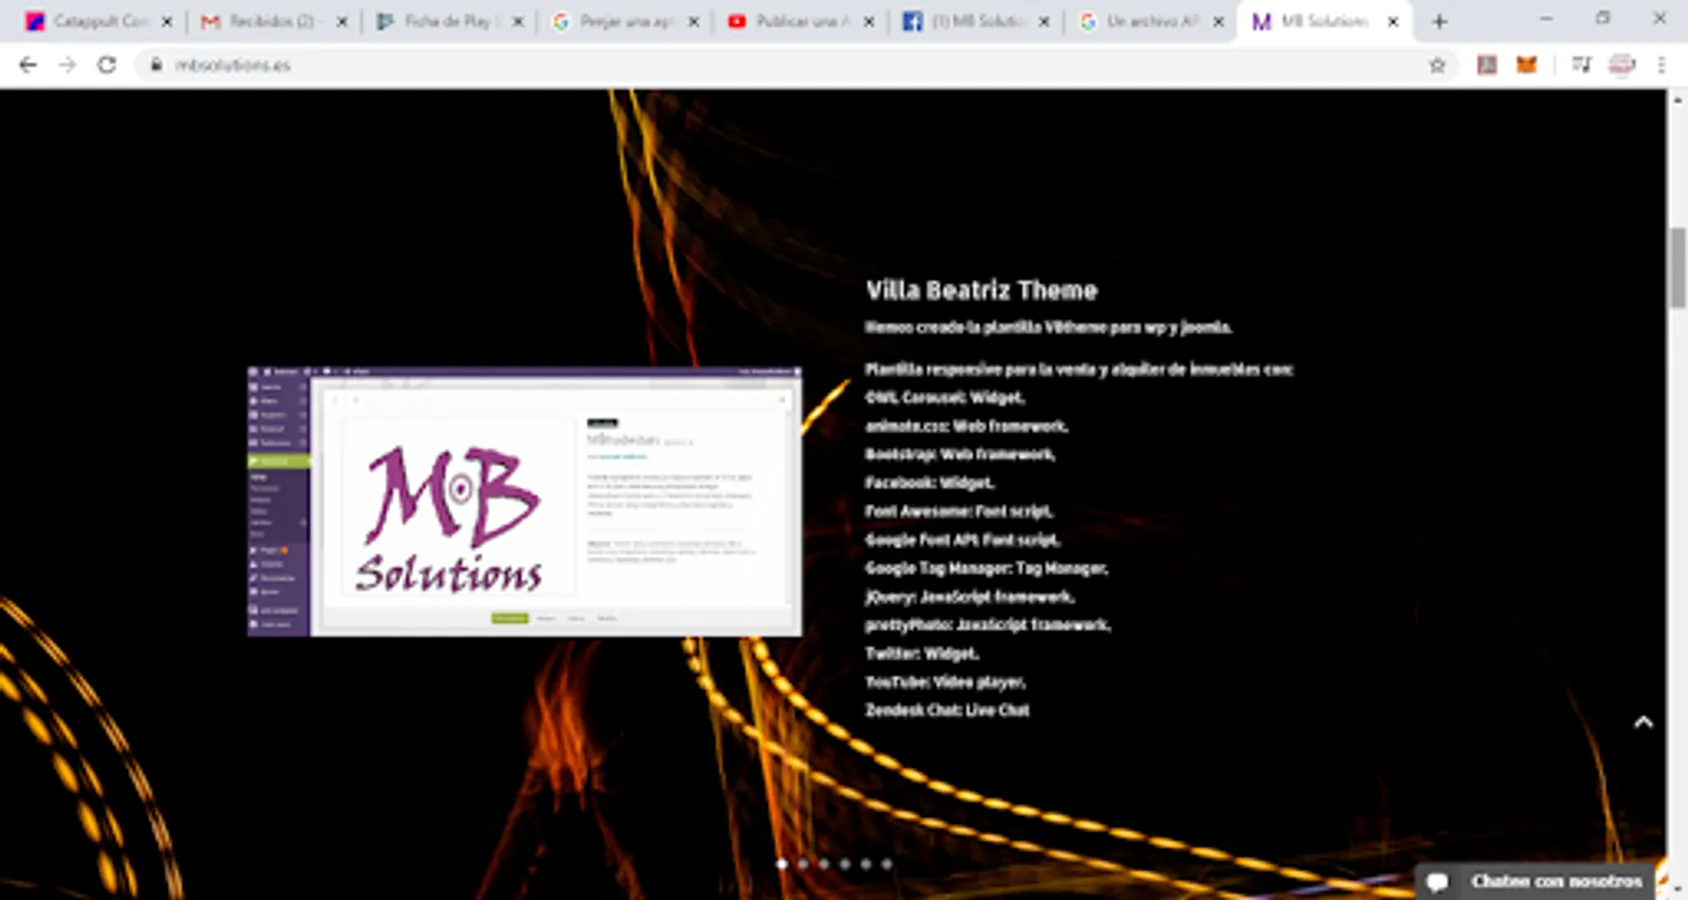
Task: Switch to the Recibidos (2) Gmail tab
Action: [x=273, y=21]
